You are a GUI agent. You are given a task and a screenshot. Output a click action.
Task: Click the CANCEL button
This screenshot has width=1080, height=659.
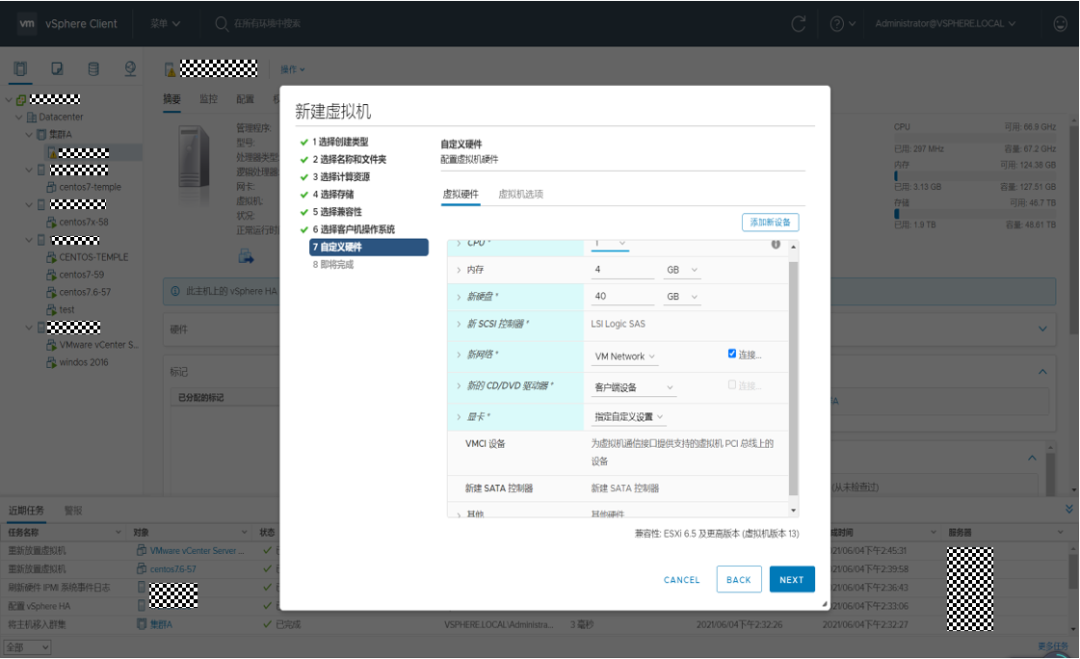682,580
